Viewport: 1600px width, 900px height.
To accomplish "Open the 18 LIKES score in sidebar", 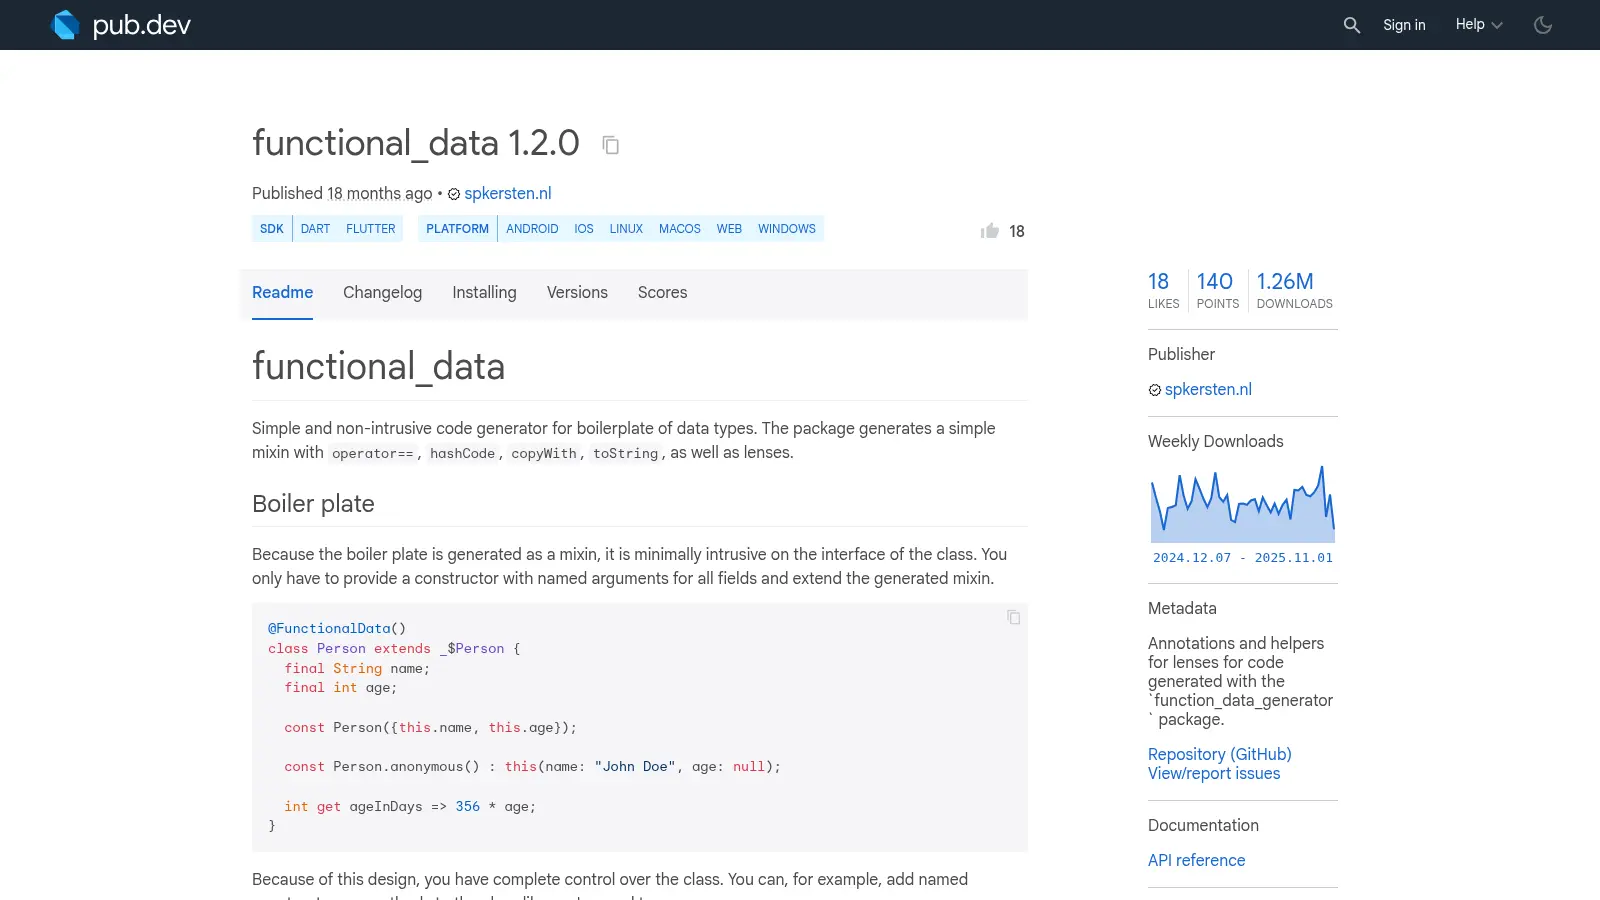I will [1163, 290].
